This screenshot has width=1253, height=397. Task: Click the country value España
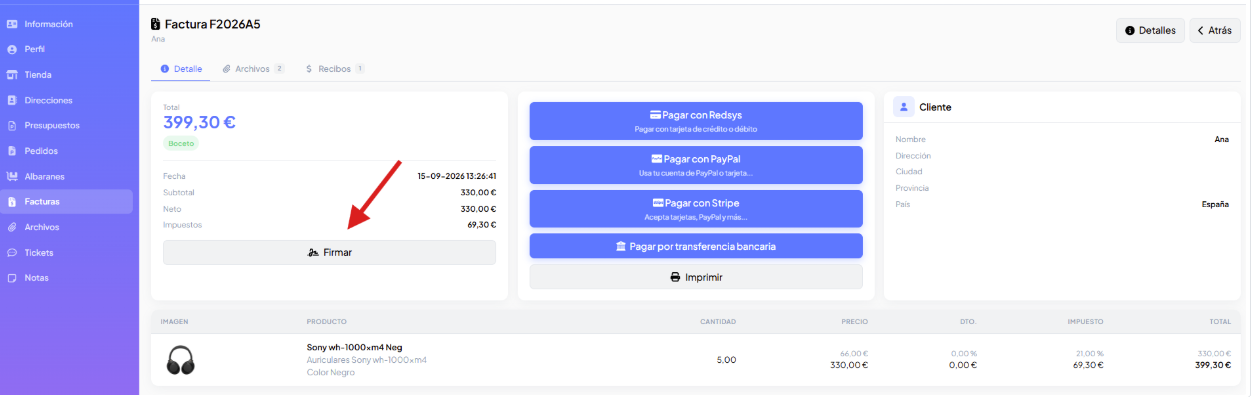1215,204
